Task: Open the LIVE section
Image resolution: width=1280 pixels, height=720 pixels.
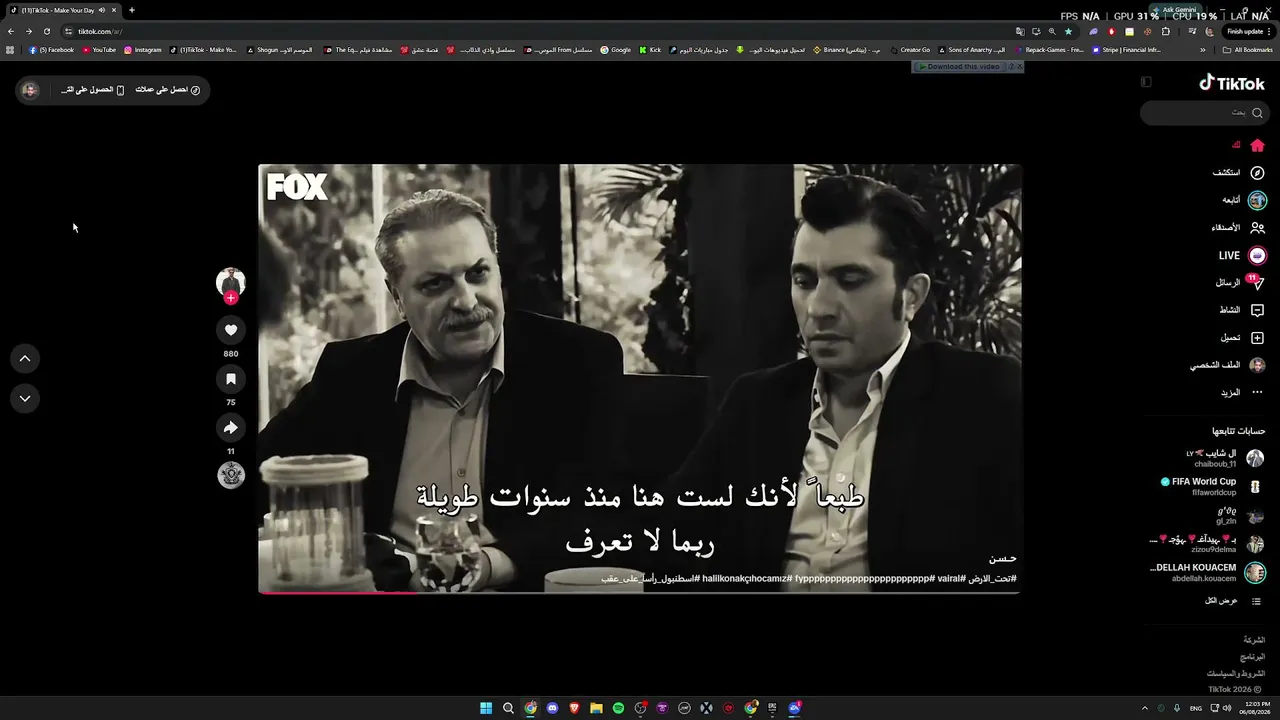Action: tap(1242, 255)
